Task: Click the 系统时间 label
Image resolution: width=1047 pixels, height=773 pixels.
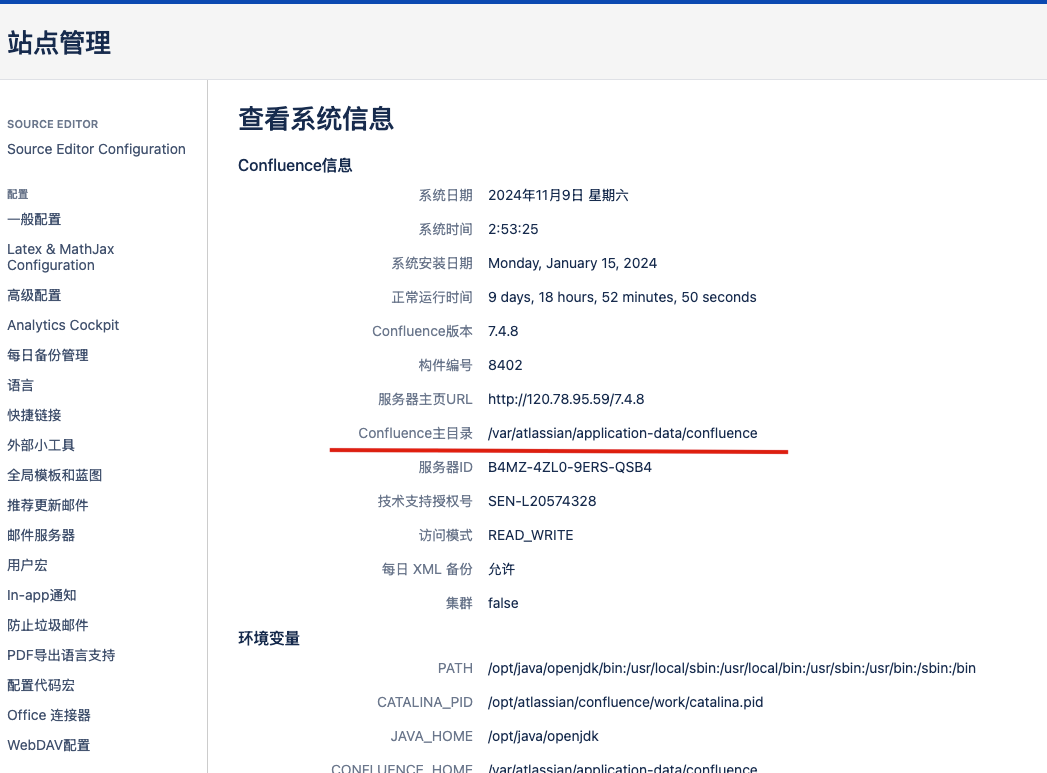Action: click(x=445, y=230)
